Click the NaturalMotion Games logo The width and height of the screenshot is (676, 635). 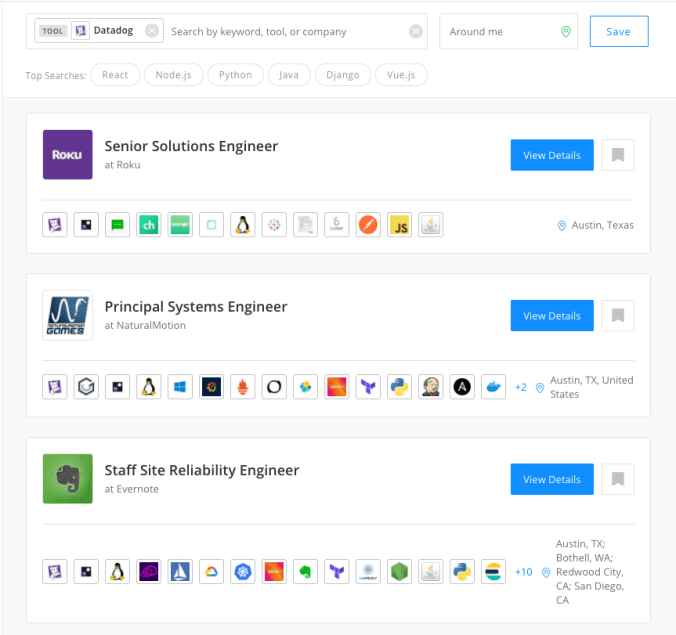coord(68,315)
